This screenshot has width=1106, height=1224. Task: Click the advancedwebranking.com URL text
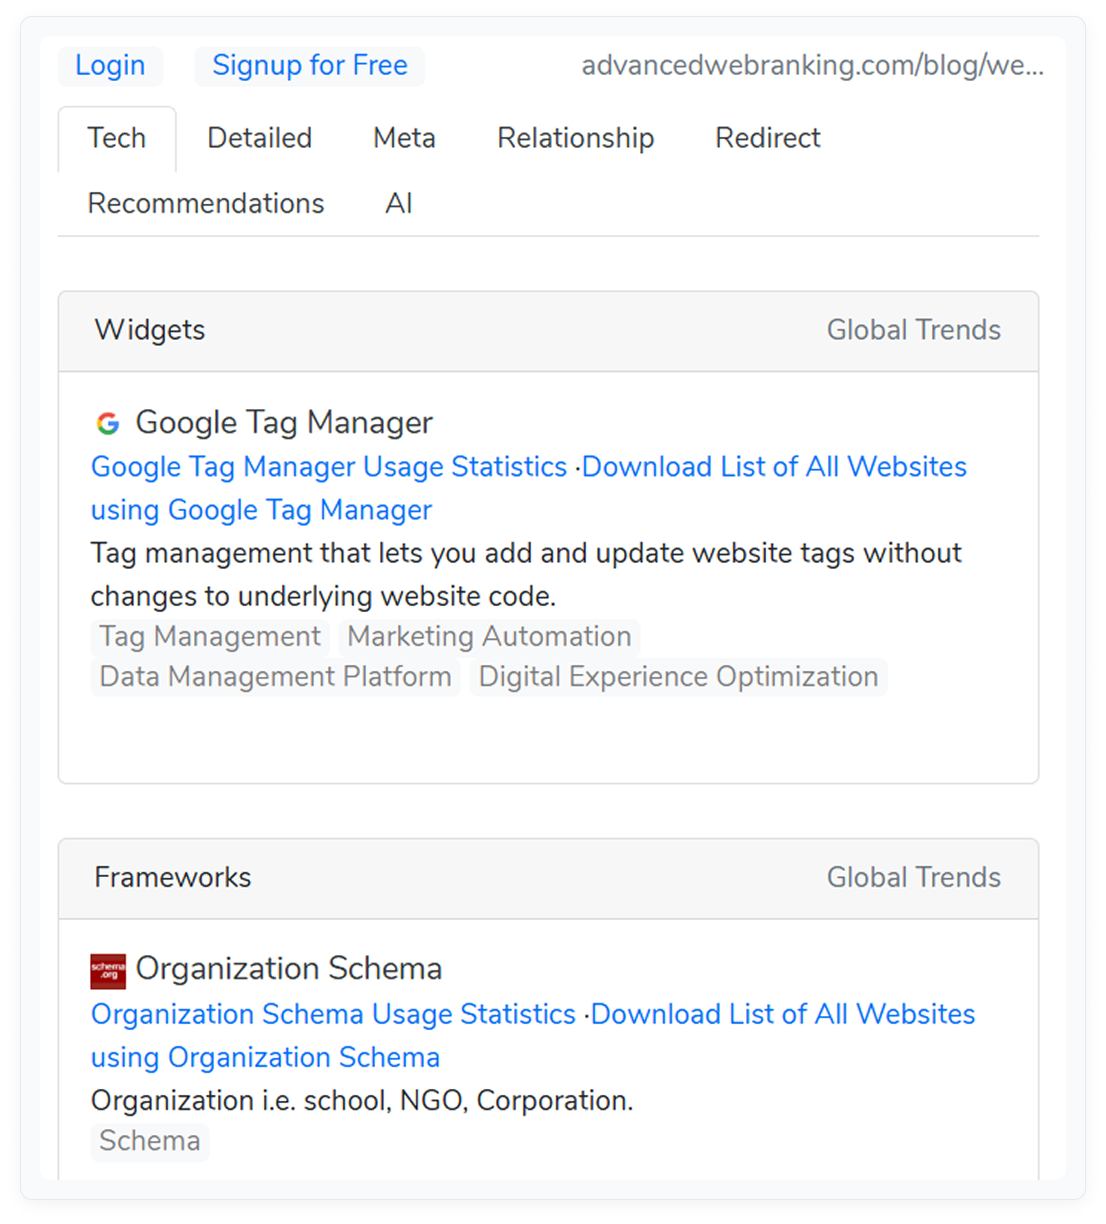pos(812,66)
